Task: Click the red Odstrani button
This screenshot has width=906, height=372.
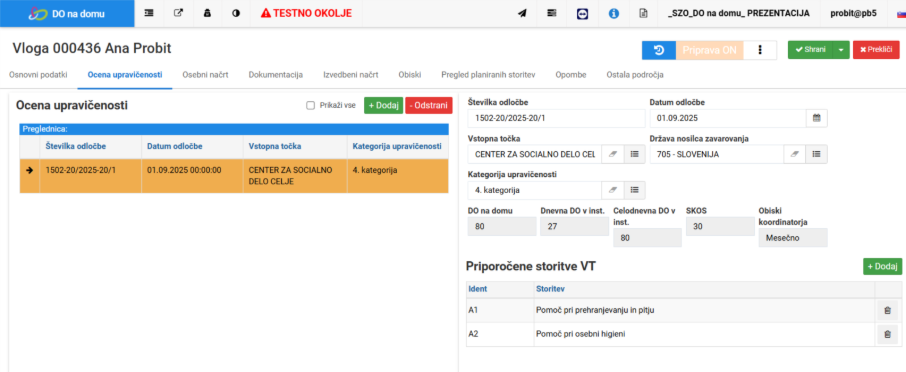Action: point(429,105)
